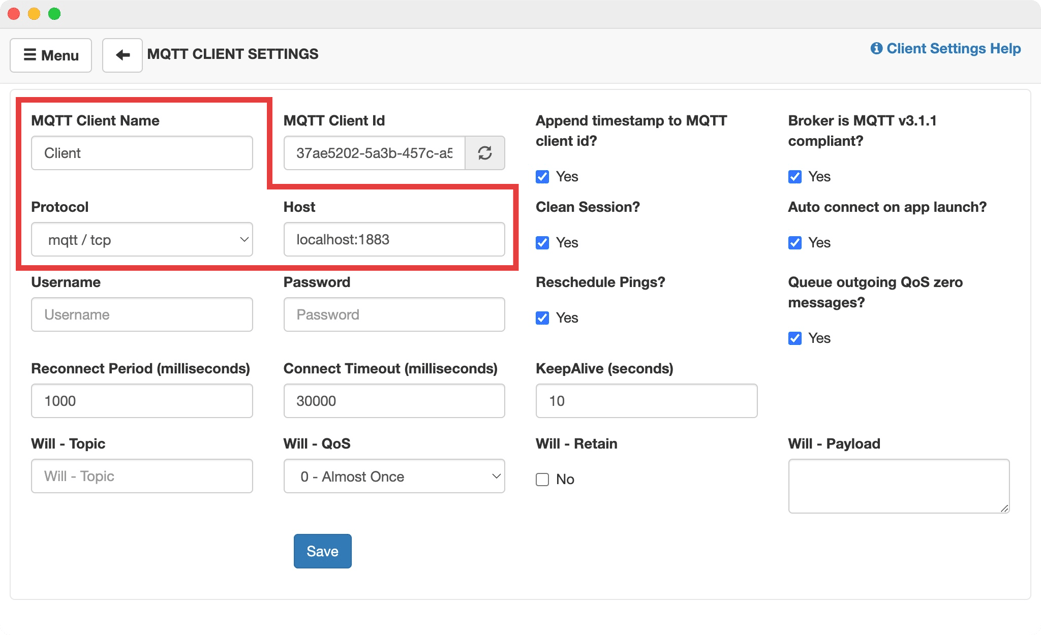Open the Will - QoS dropdown
The height and width of the screenshot is (635, 1041).
[394, 476]
